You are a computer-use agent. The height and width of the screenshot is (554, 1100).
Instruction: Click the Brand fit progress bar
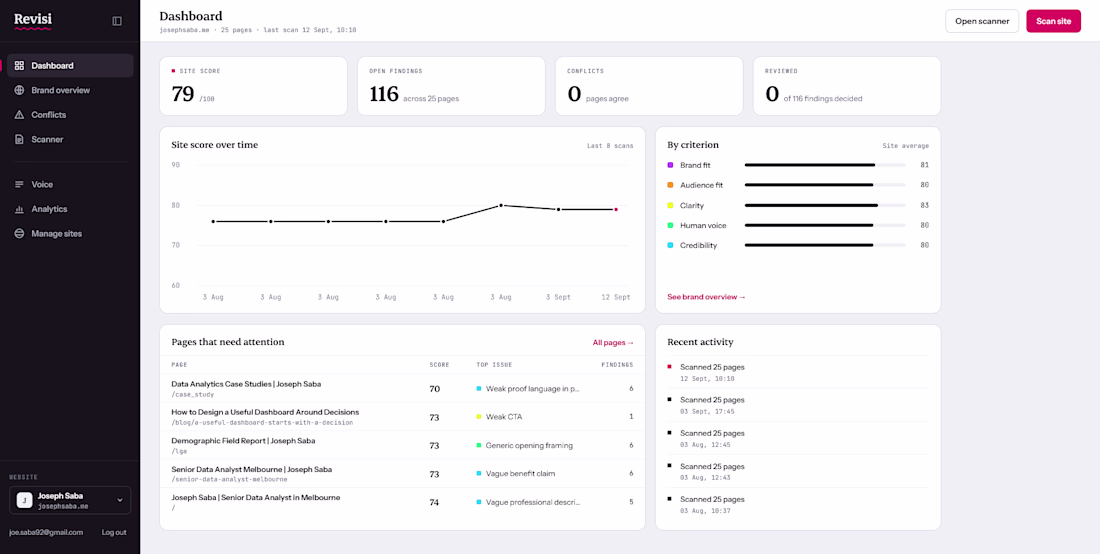824,165
